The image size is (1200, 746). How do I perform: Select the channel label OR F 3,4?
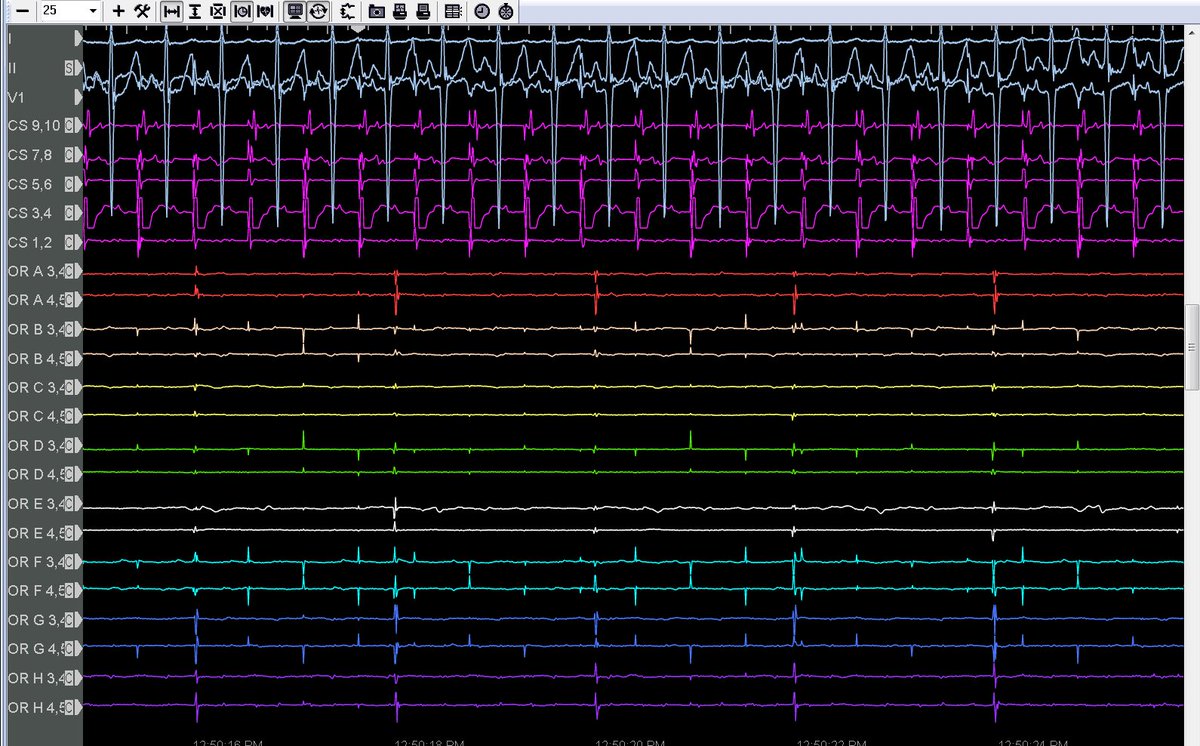click(x=35, y=561)
